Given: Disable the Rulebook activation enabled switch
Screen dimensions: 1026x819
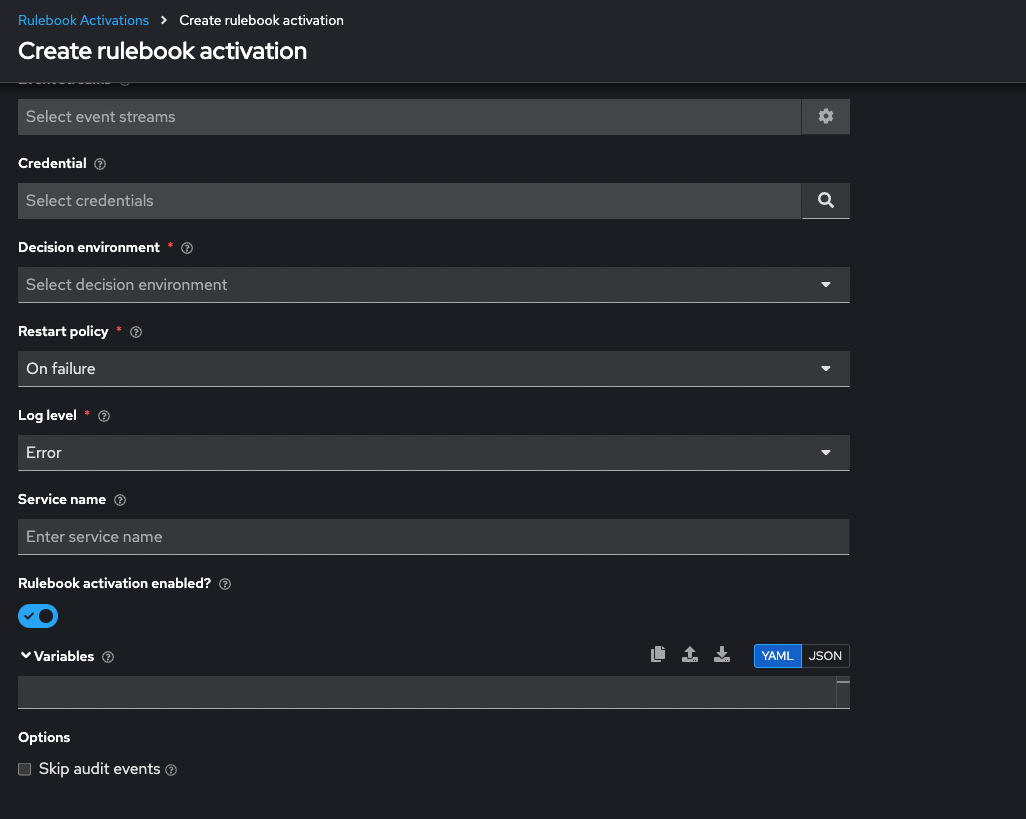Looking at the screenshot, I should (x=38, y=616).
